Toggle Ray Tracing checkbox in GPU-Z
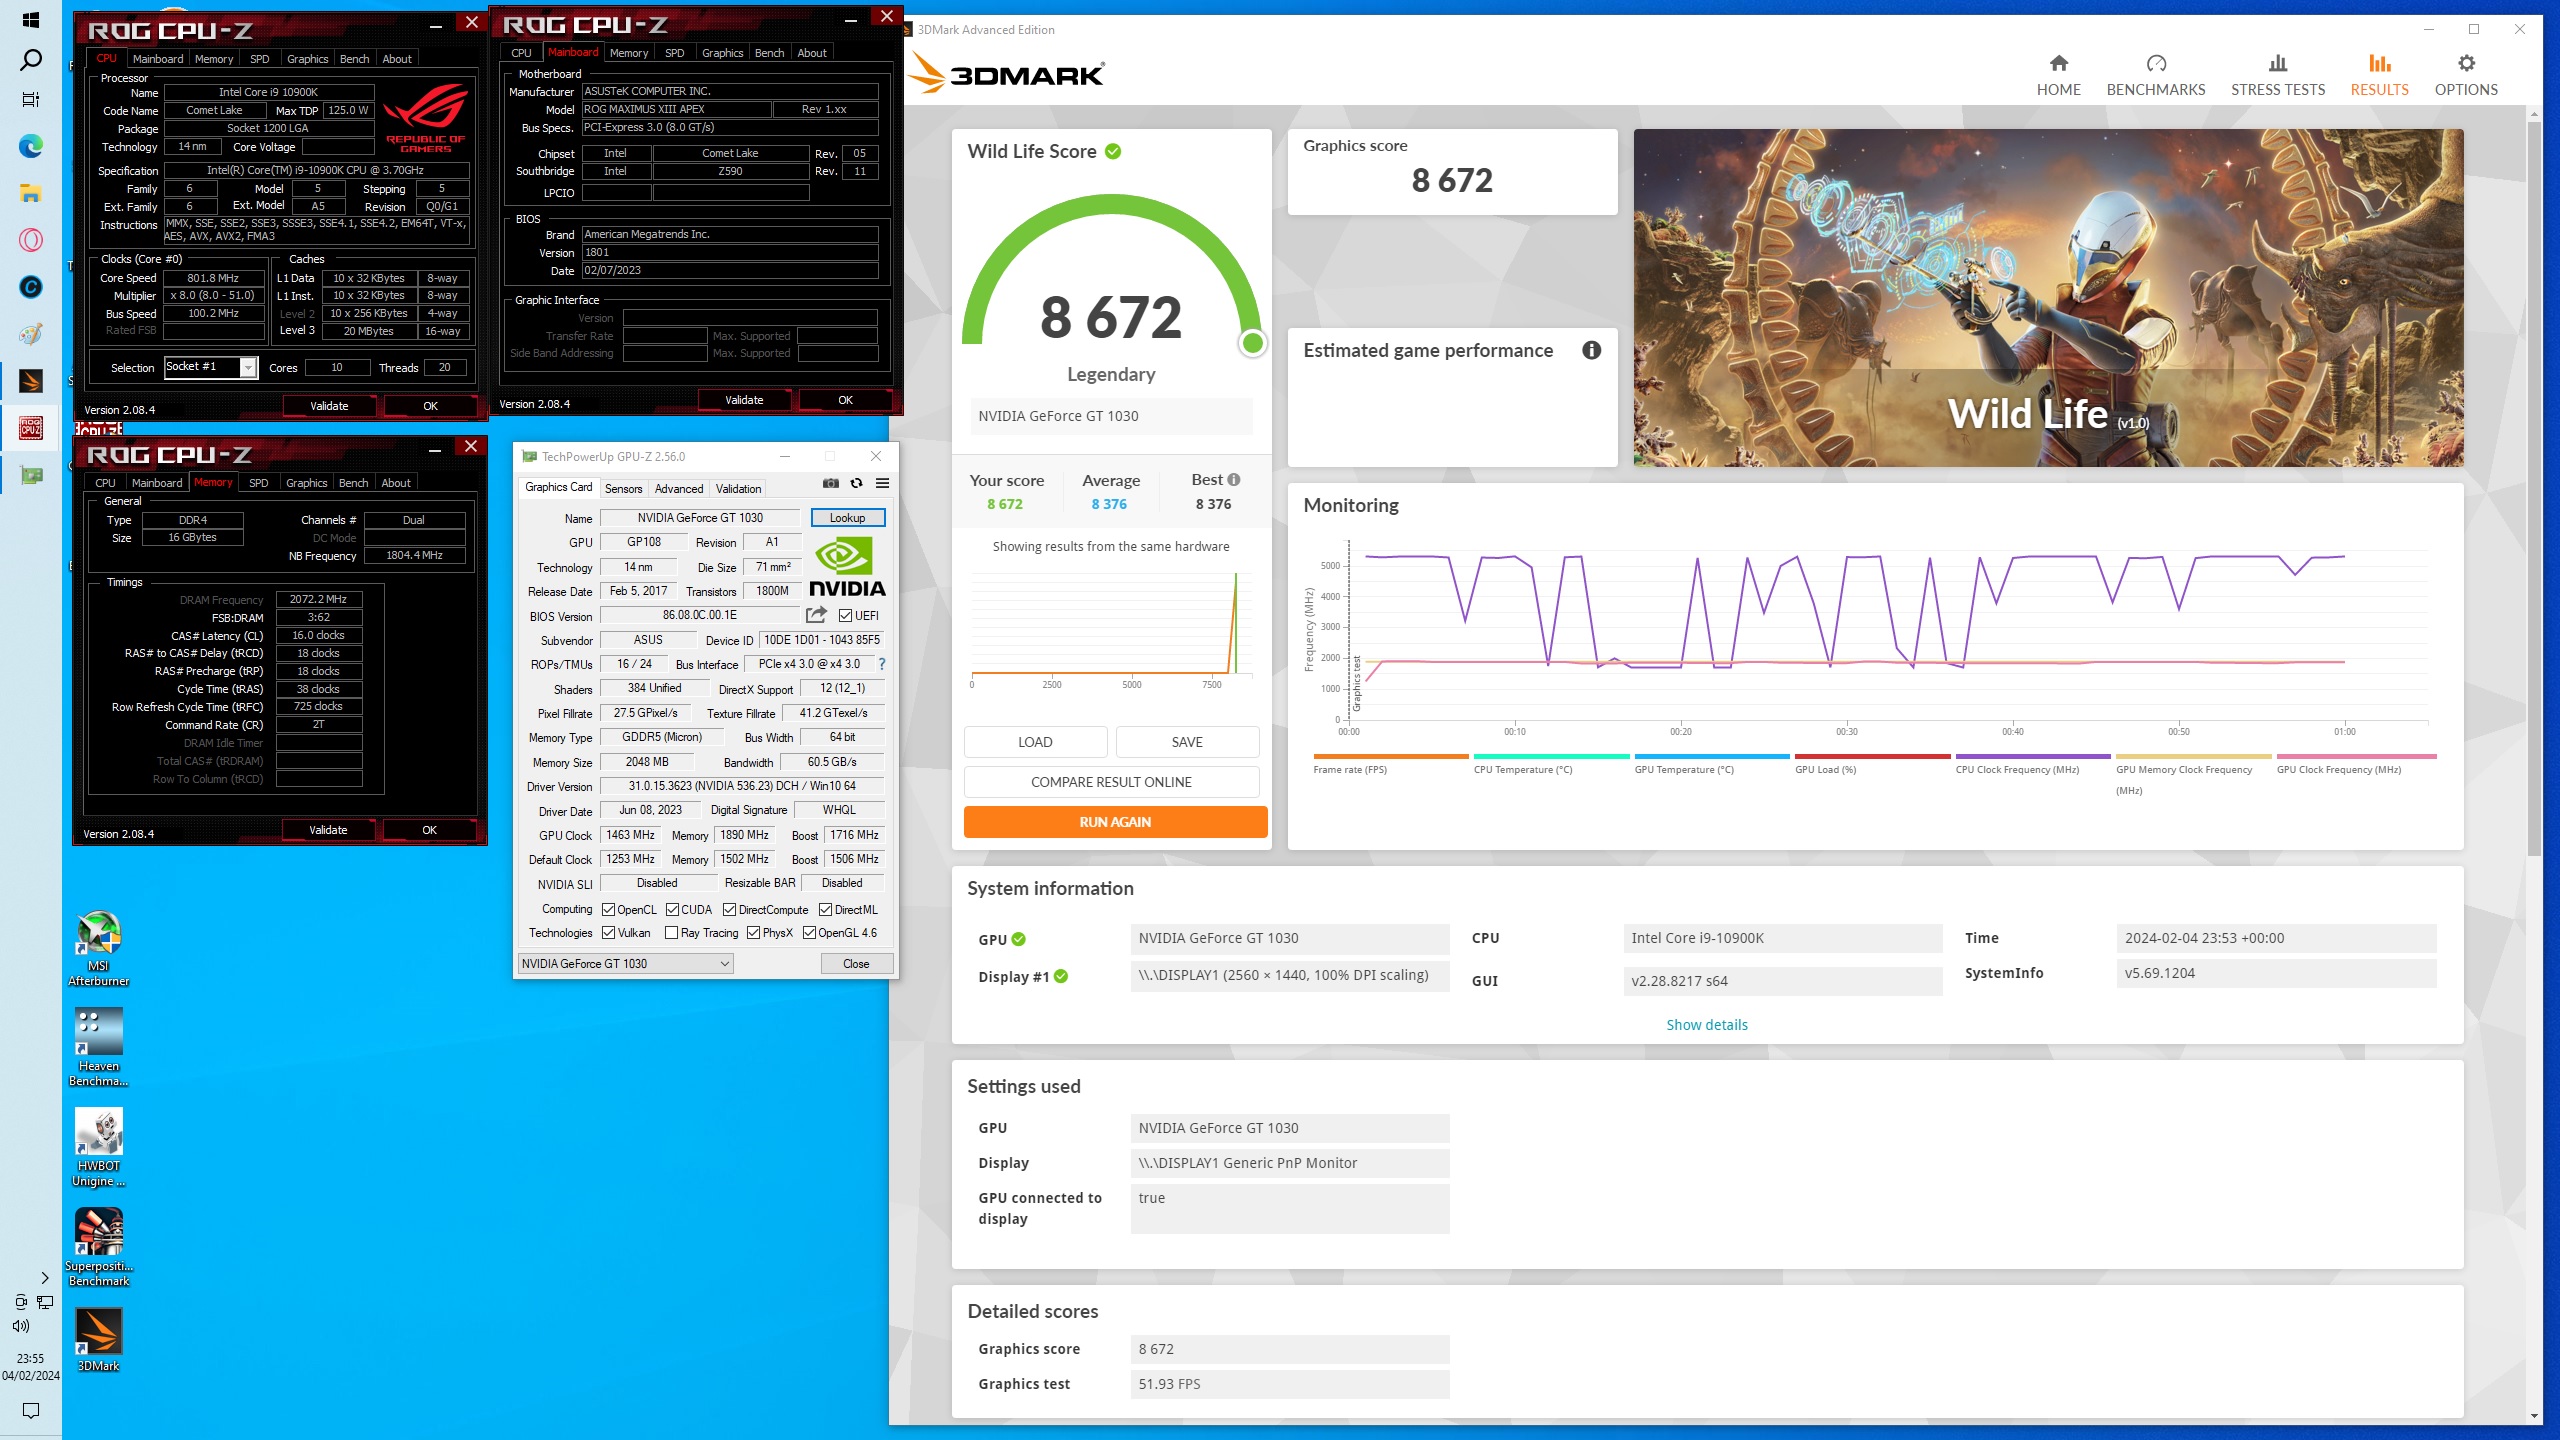This screenshot has height=1440, width=2560. click(x=672, y=933)
